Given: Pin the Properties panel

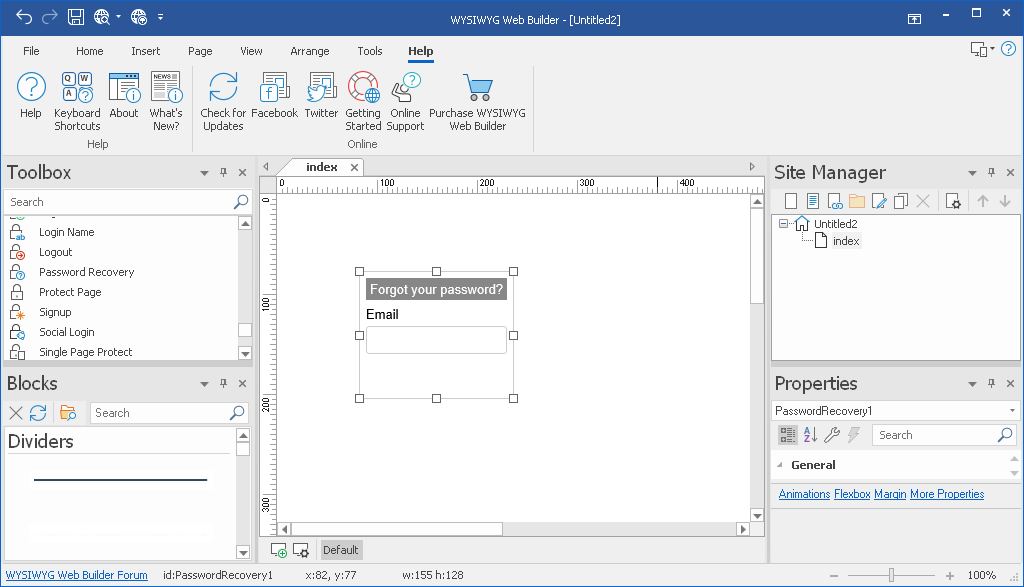Looking at the screenshot, I should (991, 383).
